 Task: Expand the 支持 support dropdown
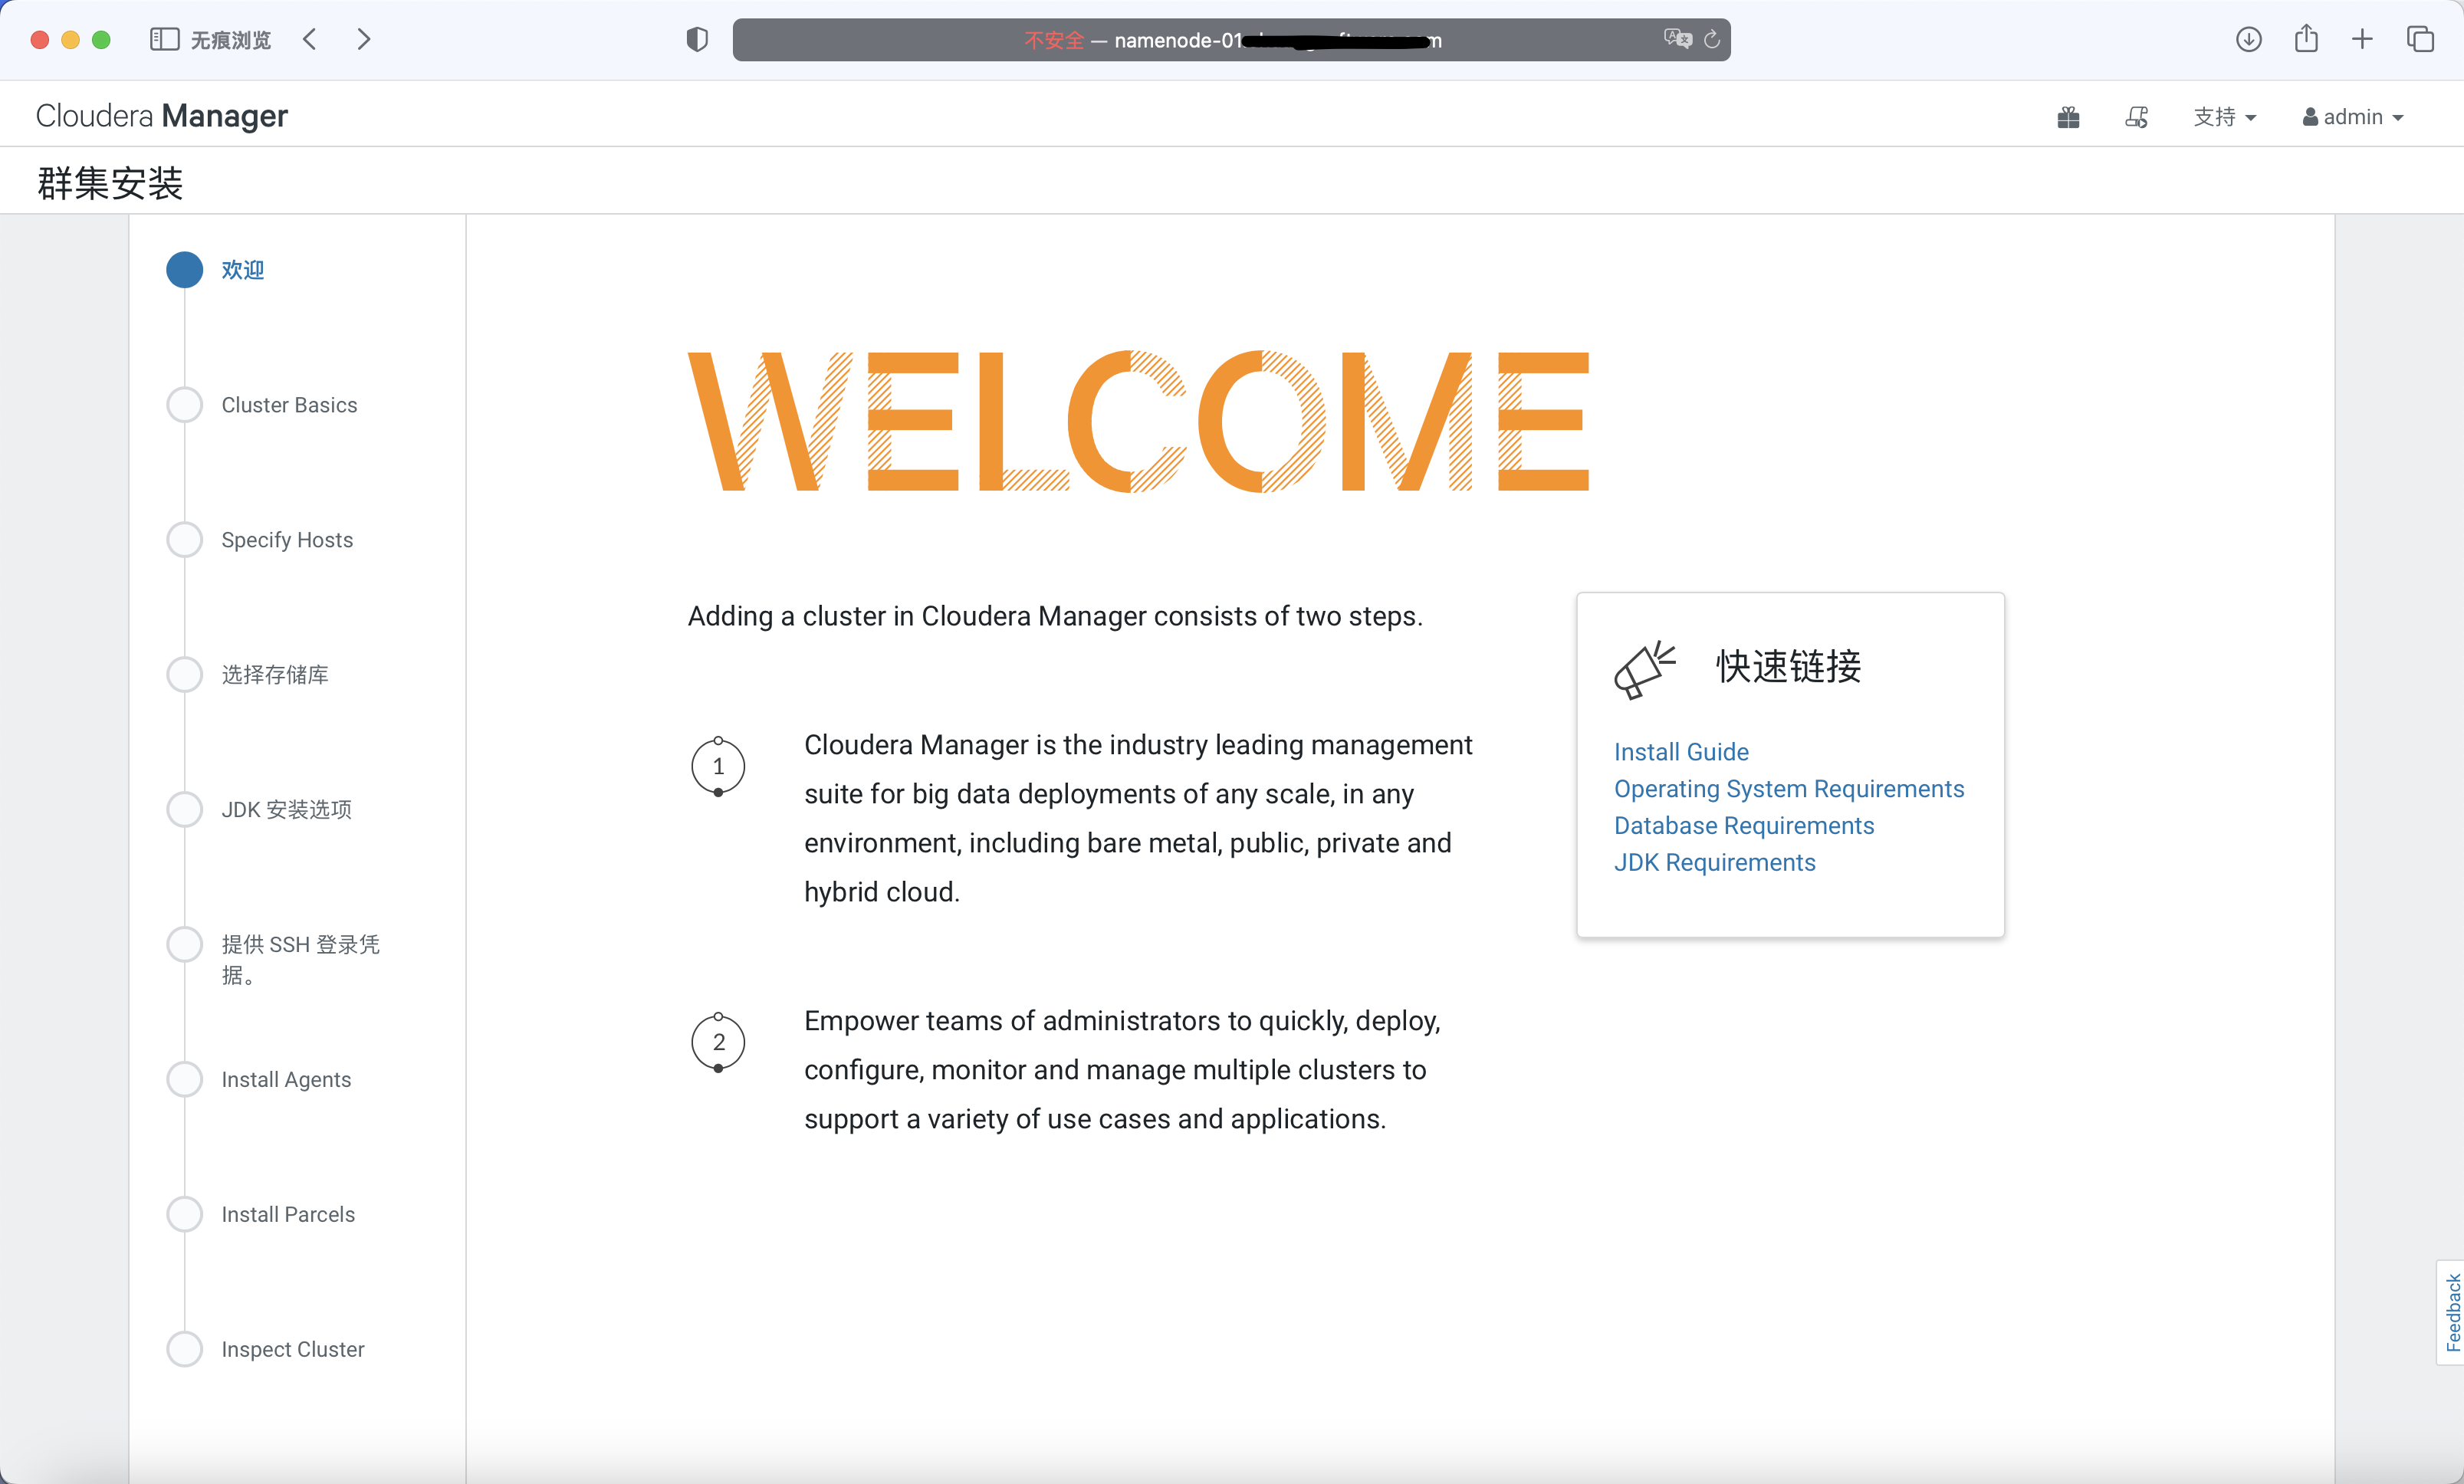(x=2224, y=118)
